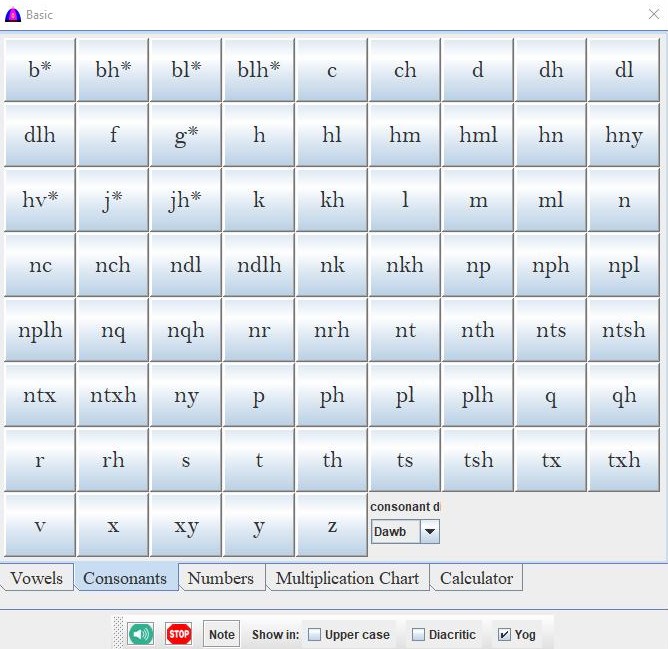Uncheck the Yog checkbox

(504, 635)
